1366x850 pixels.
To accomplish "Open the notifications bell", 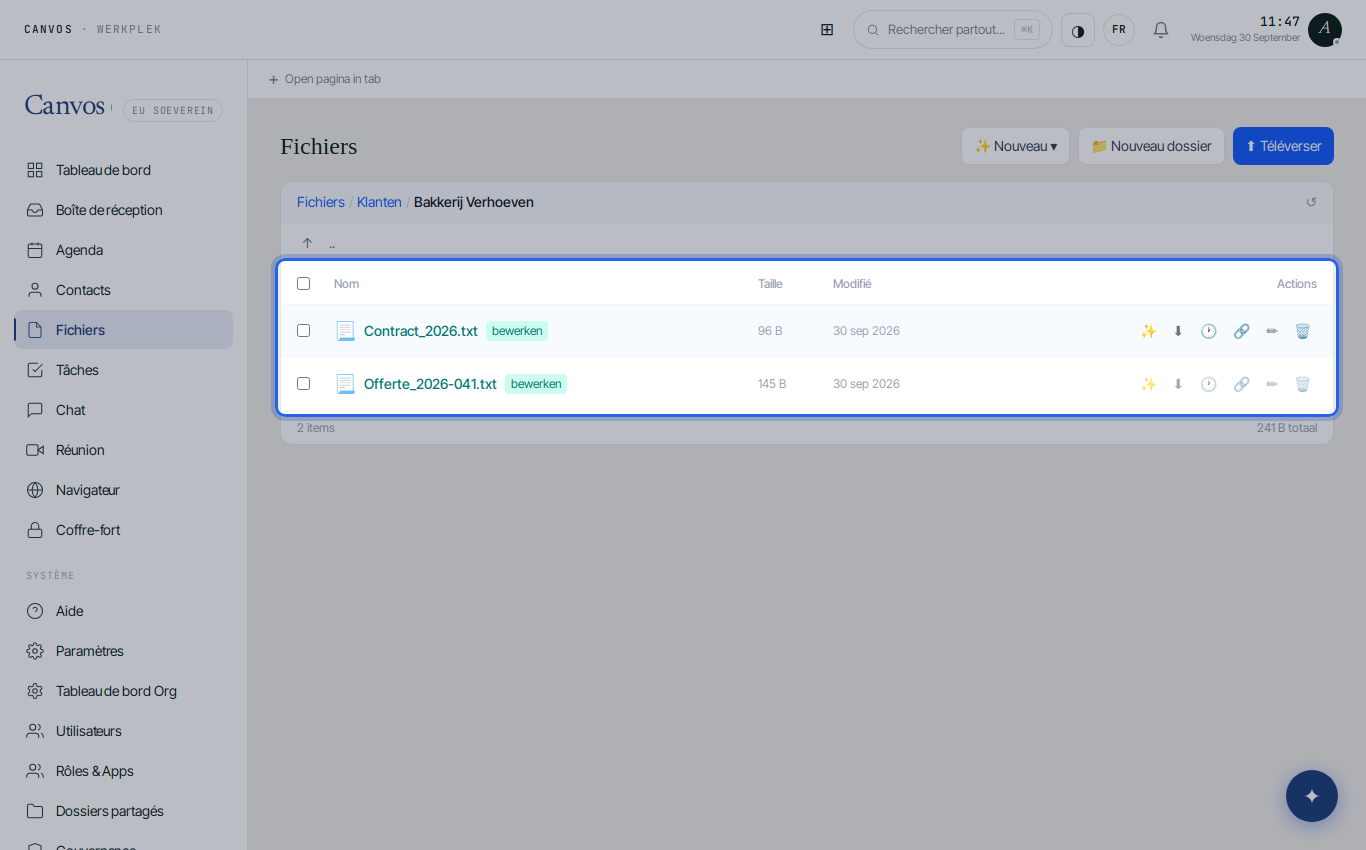I will 1161,30.
